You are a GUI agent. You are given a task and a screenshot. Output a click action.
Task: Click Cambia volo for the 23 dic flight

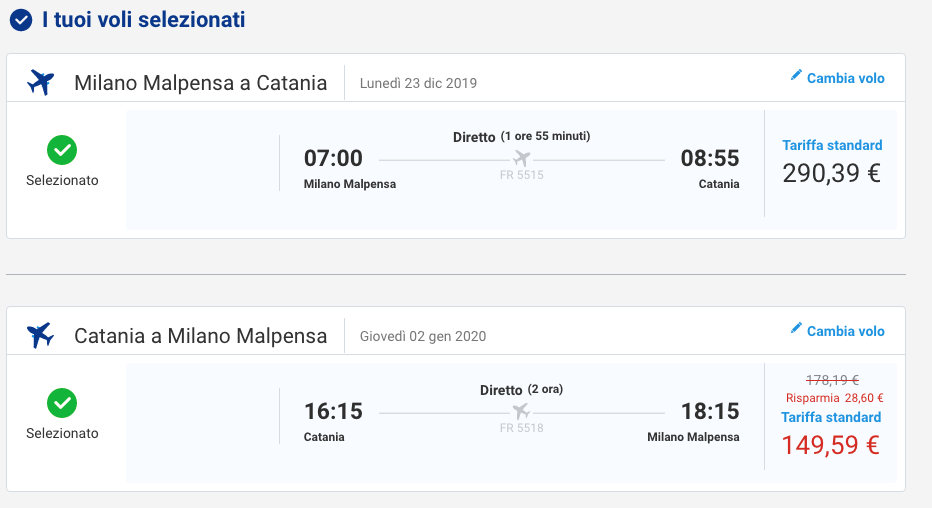845,78
